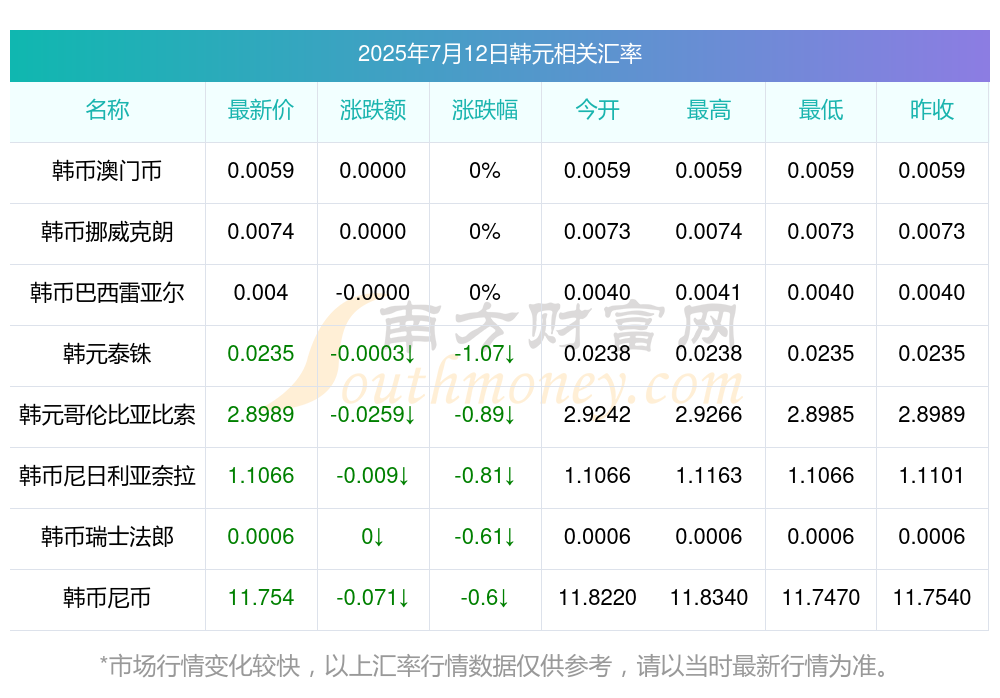This screenshot has height=698, width=1000.
Task: Select the change amount -0.0259↓
Action: [372, 415]
